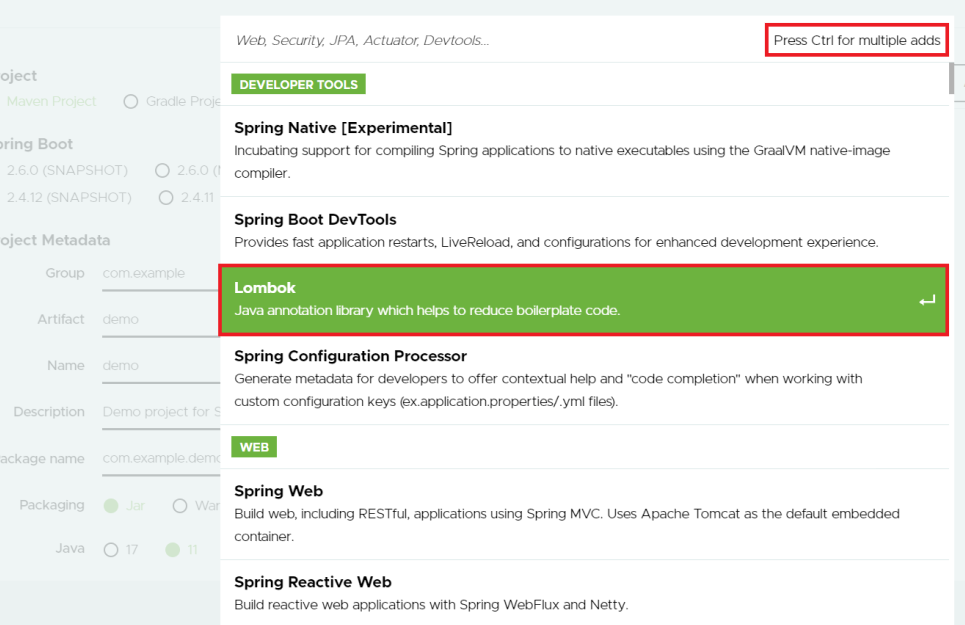Image resolution: width=965 pixels, height=625 pixels.
Task: Select War packaging radio button
Action: tap(180, 506)
